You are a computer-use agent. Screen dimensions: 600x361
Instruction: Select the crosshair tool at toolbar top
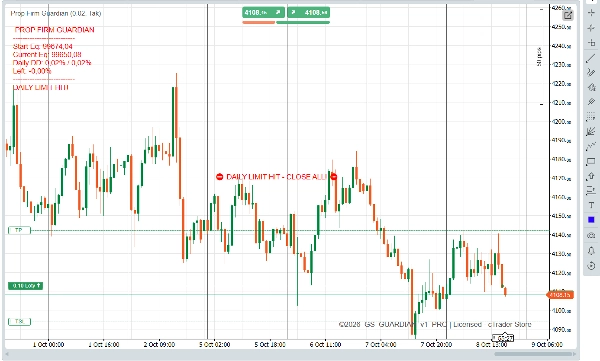pos(591,13)
